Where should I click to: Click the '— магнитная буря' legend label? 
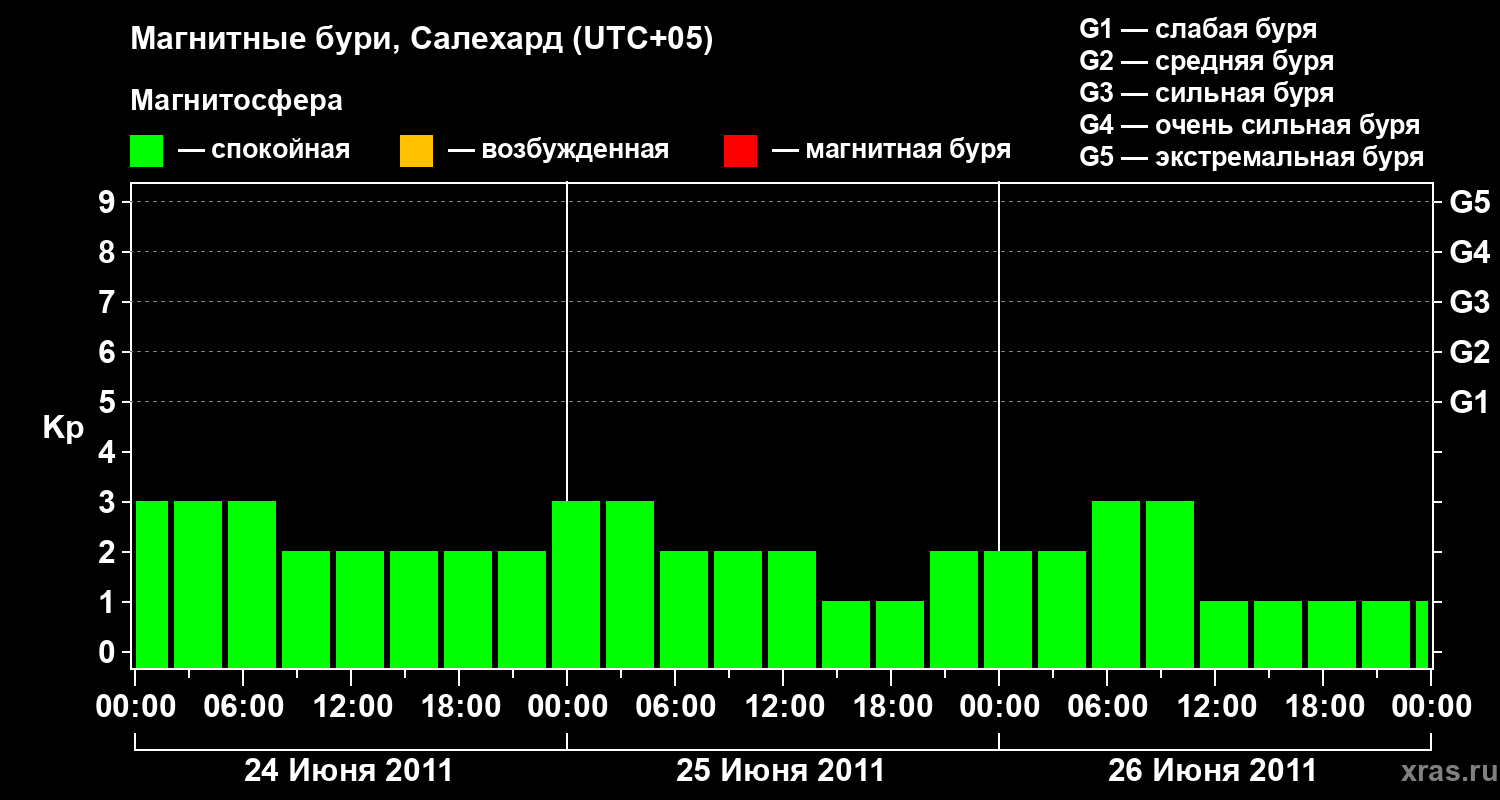(x=892, y=150)
